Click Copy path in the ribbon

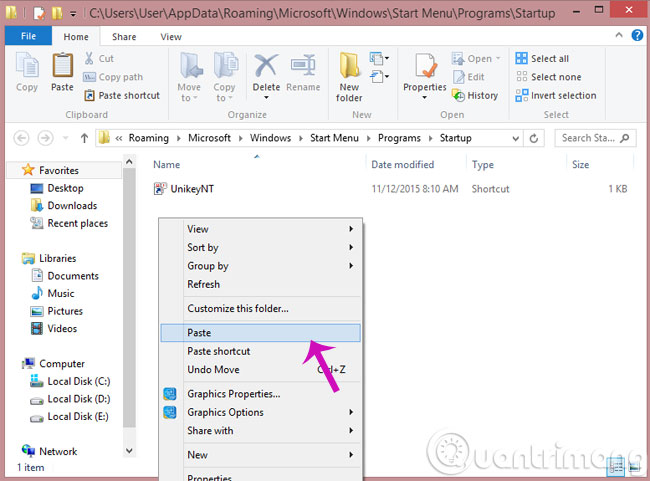click(x=113, y=77)
